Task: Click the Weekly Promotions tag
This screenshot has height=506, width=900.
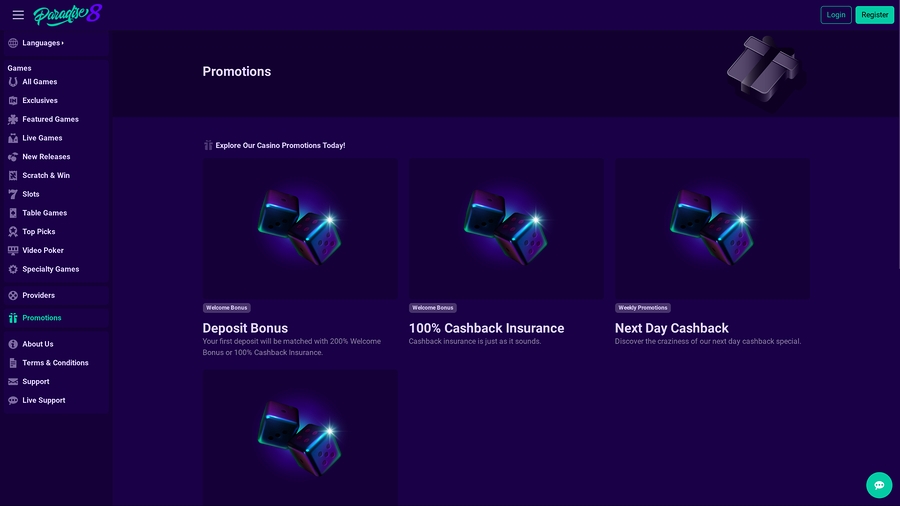Action: click(x=642, y=308)
